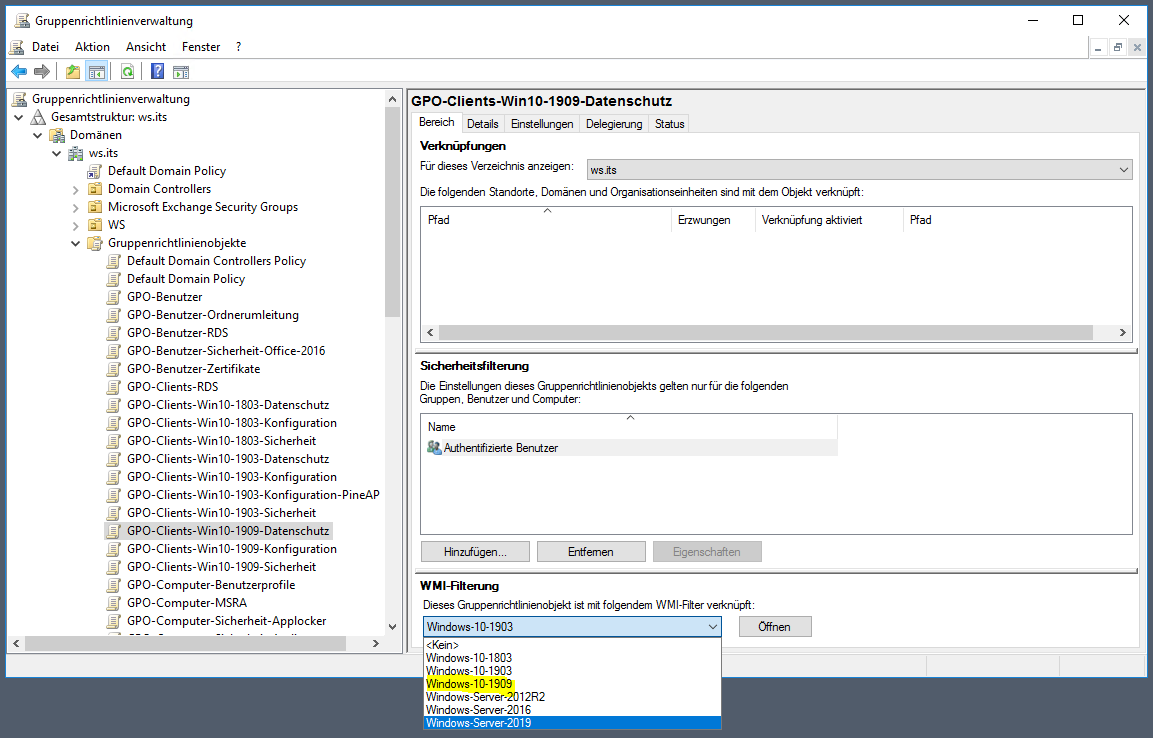Screen dimensions: 1153x738
Task: Select GPO-Benutzer-Zertifikate in the tree
Action: 193,369
